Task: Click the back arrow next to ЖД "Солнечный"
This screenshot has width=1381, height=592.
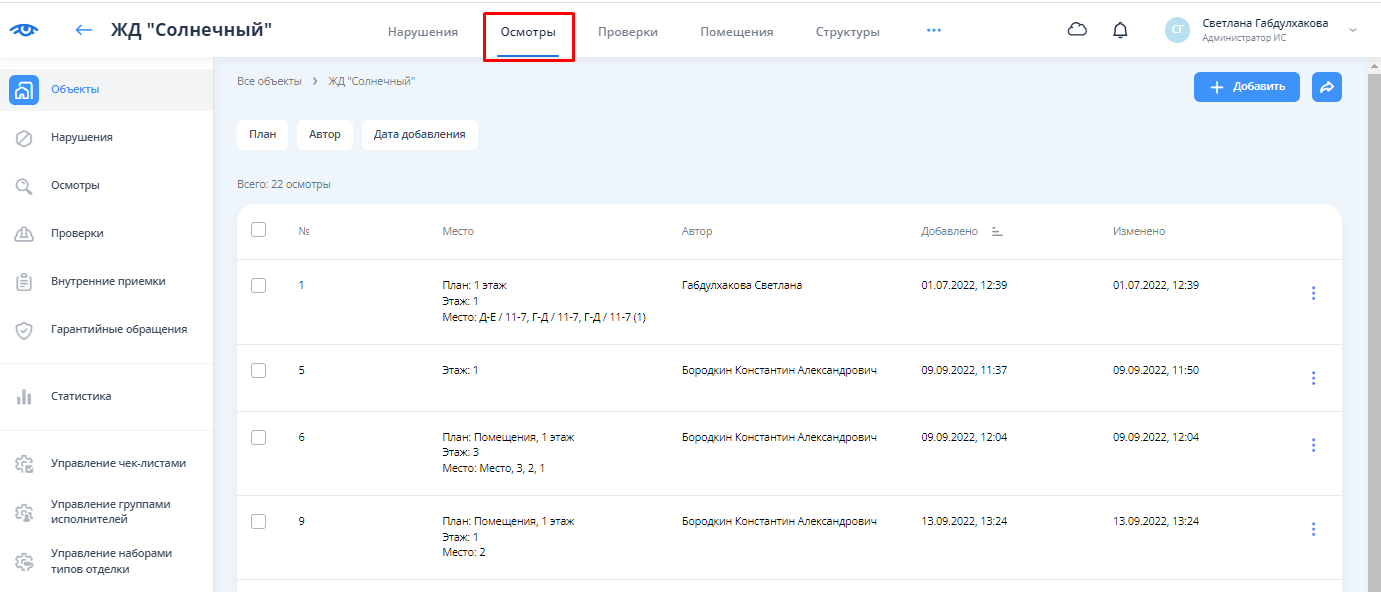Action: click(x=84, y=30)
